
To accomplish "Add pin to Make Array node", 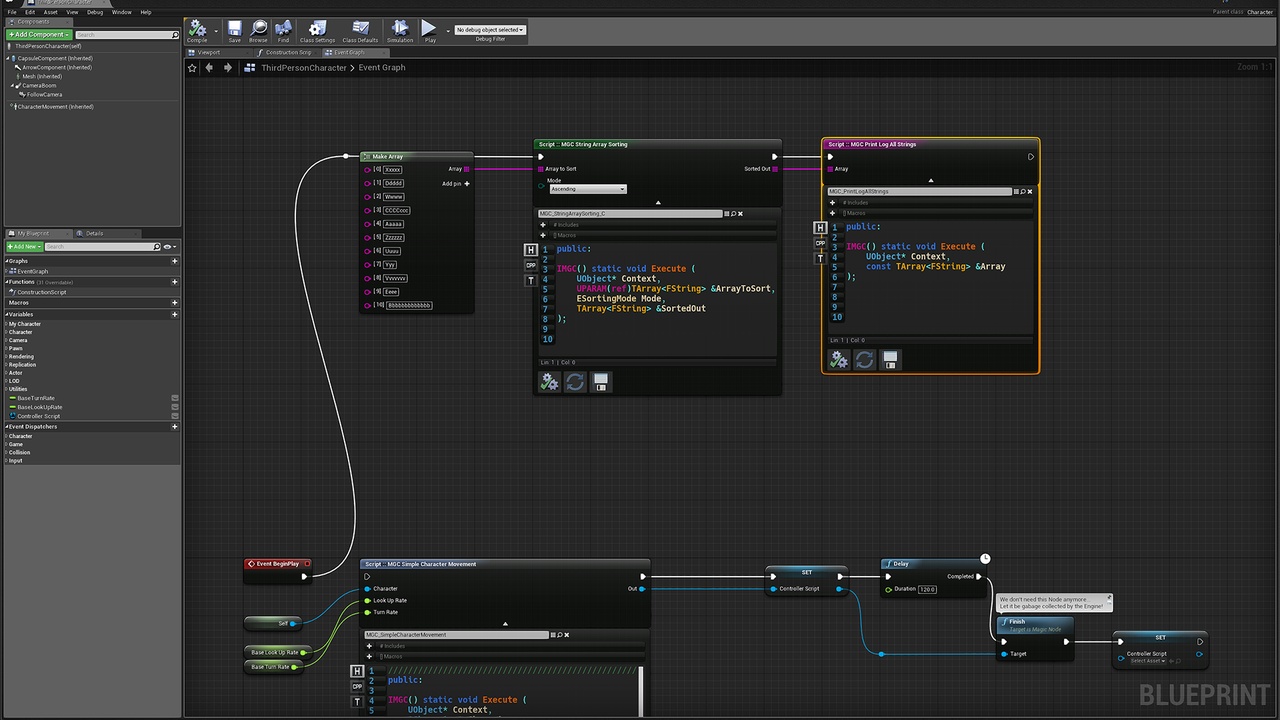I will (456, 184).
